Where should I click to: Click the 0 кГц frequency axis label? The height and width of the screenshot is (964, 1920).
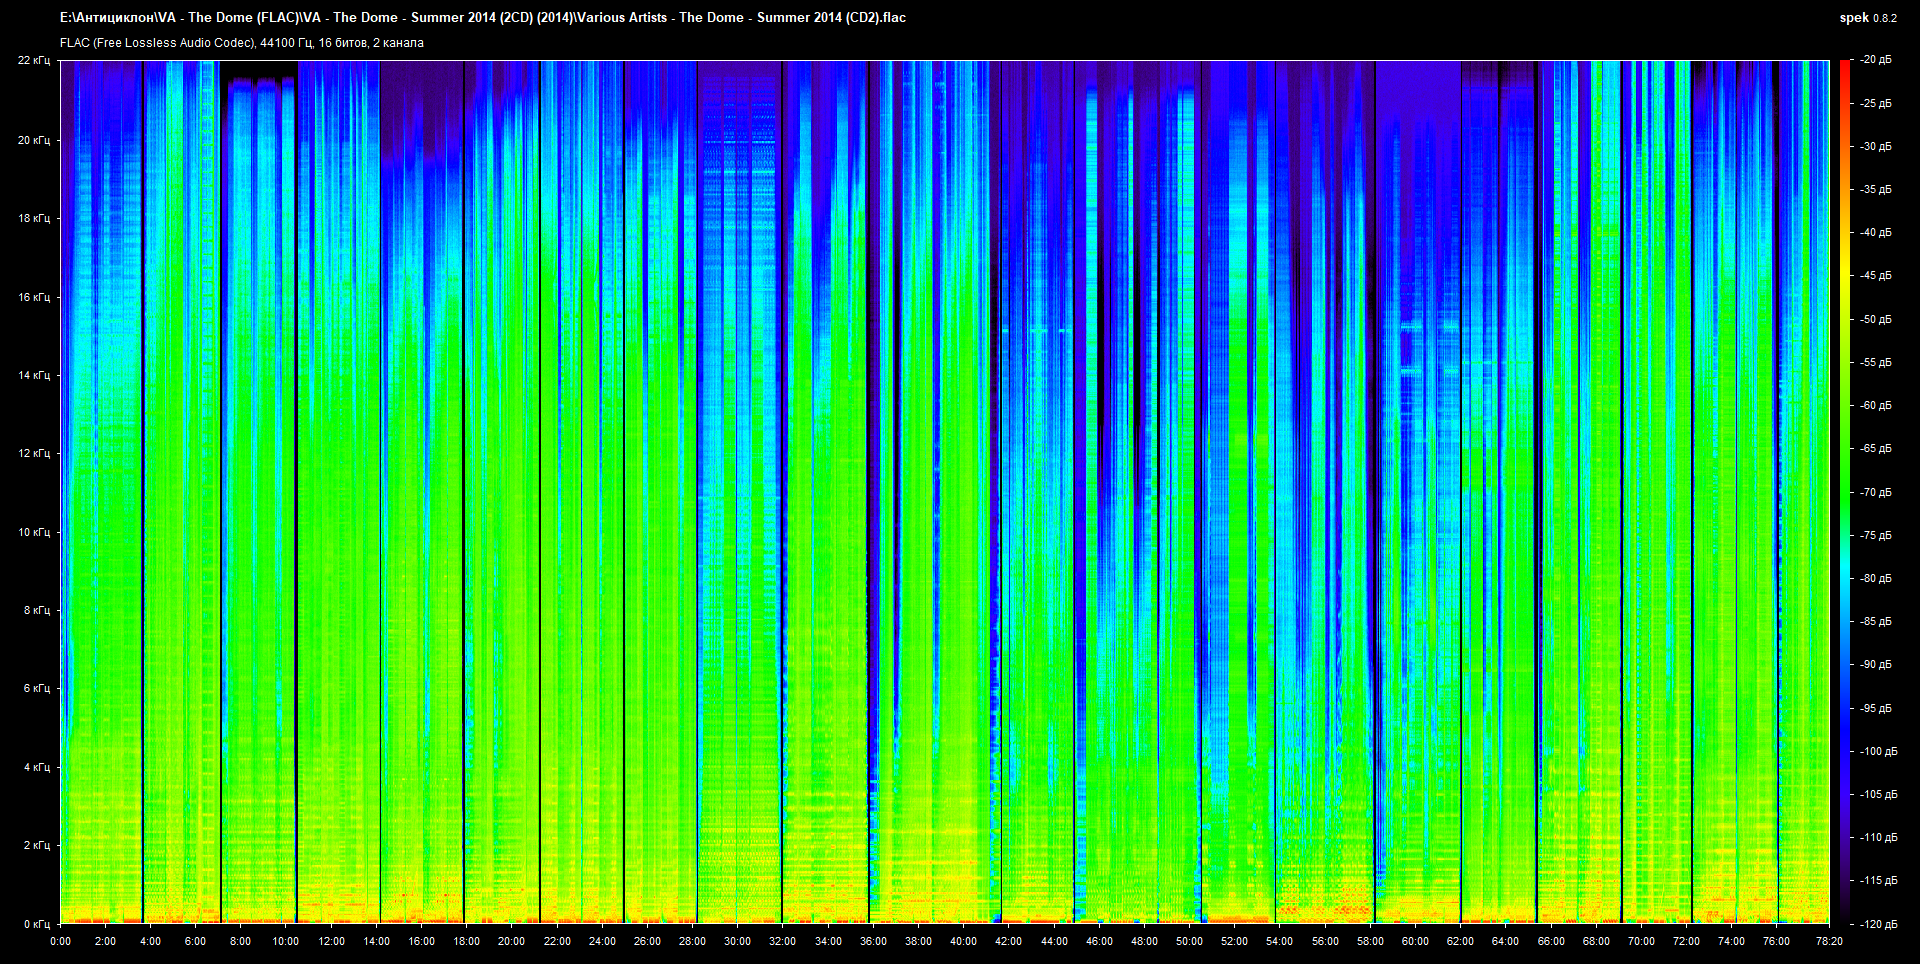click(37, 924)
